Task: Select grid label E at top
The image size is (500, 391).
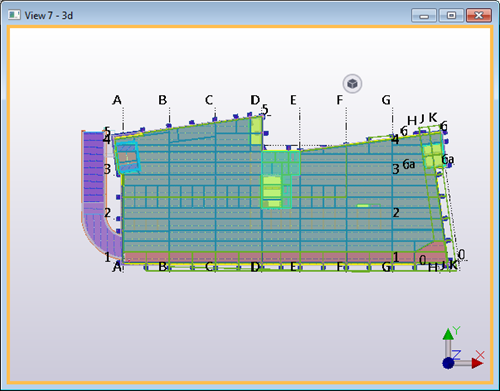Action: (293, 100)
